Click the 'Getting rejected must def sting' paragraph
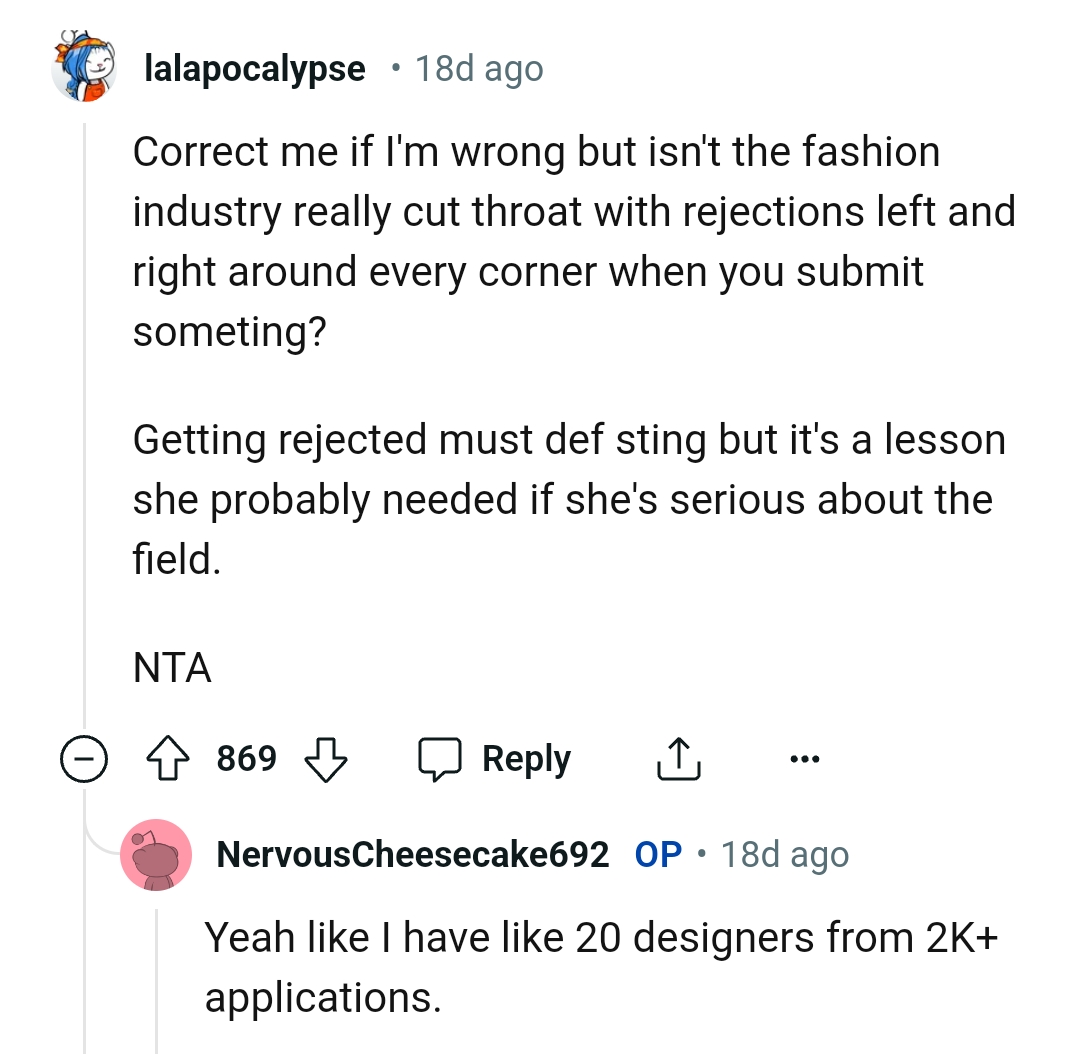 click(x=568, y=499)
